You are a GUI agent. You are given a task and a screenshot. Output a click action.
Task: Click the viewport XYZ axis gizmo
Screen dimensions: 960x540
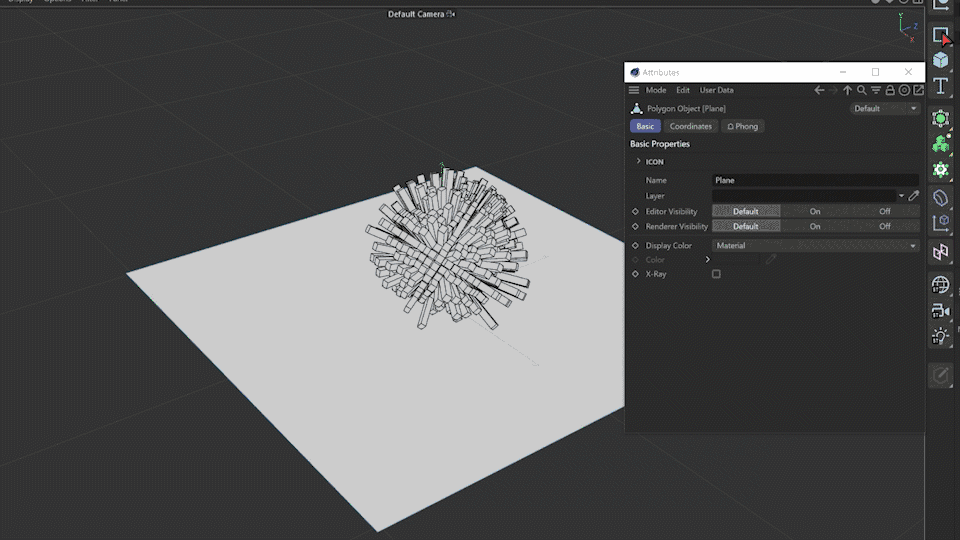tap(907, 28)
